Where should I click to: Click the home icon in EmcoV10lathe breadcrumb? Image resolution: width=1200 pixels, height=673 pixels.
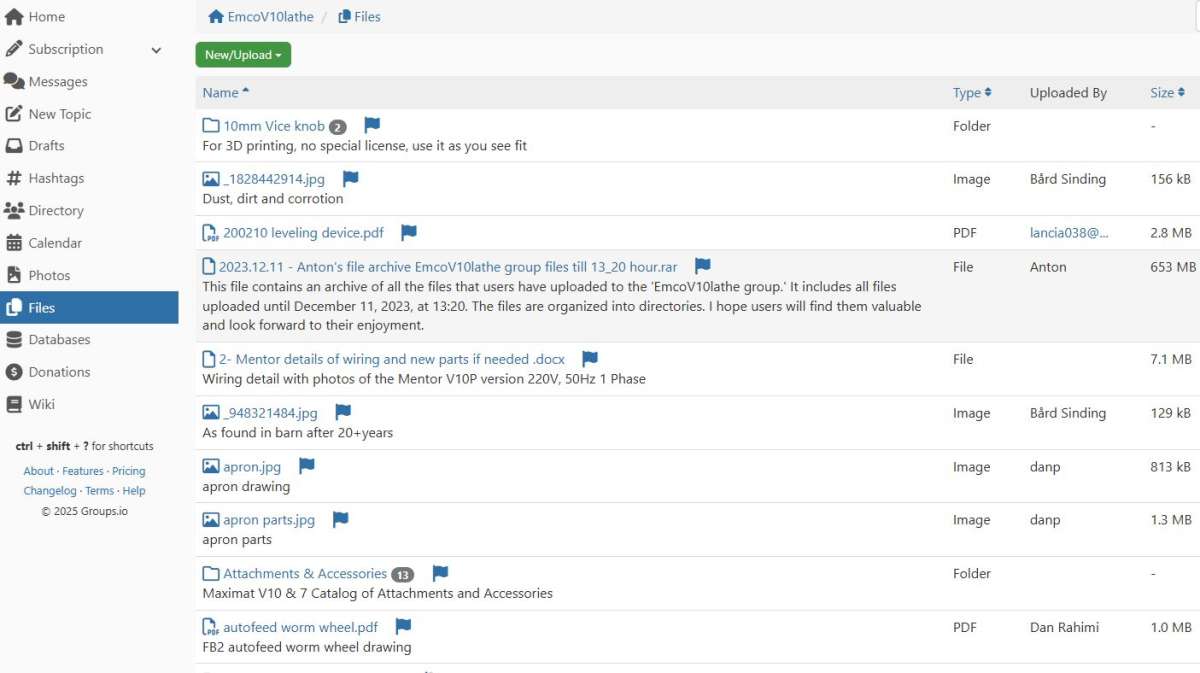point(216,16)
